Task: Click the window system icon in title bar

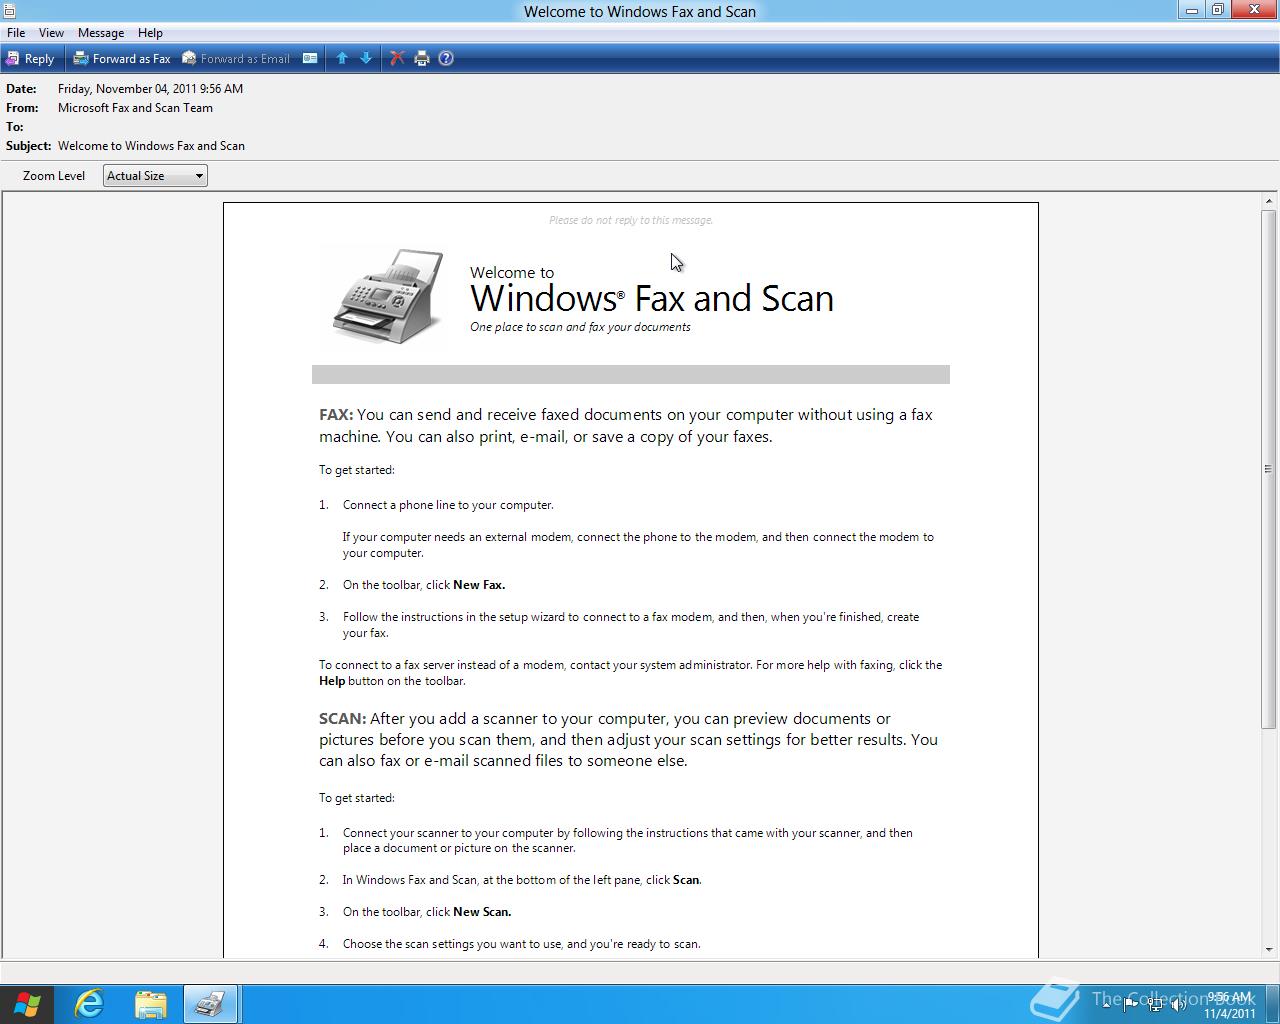Action: click(9, 11)
